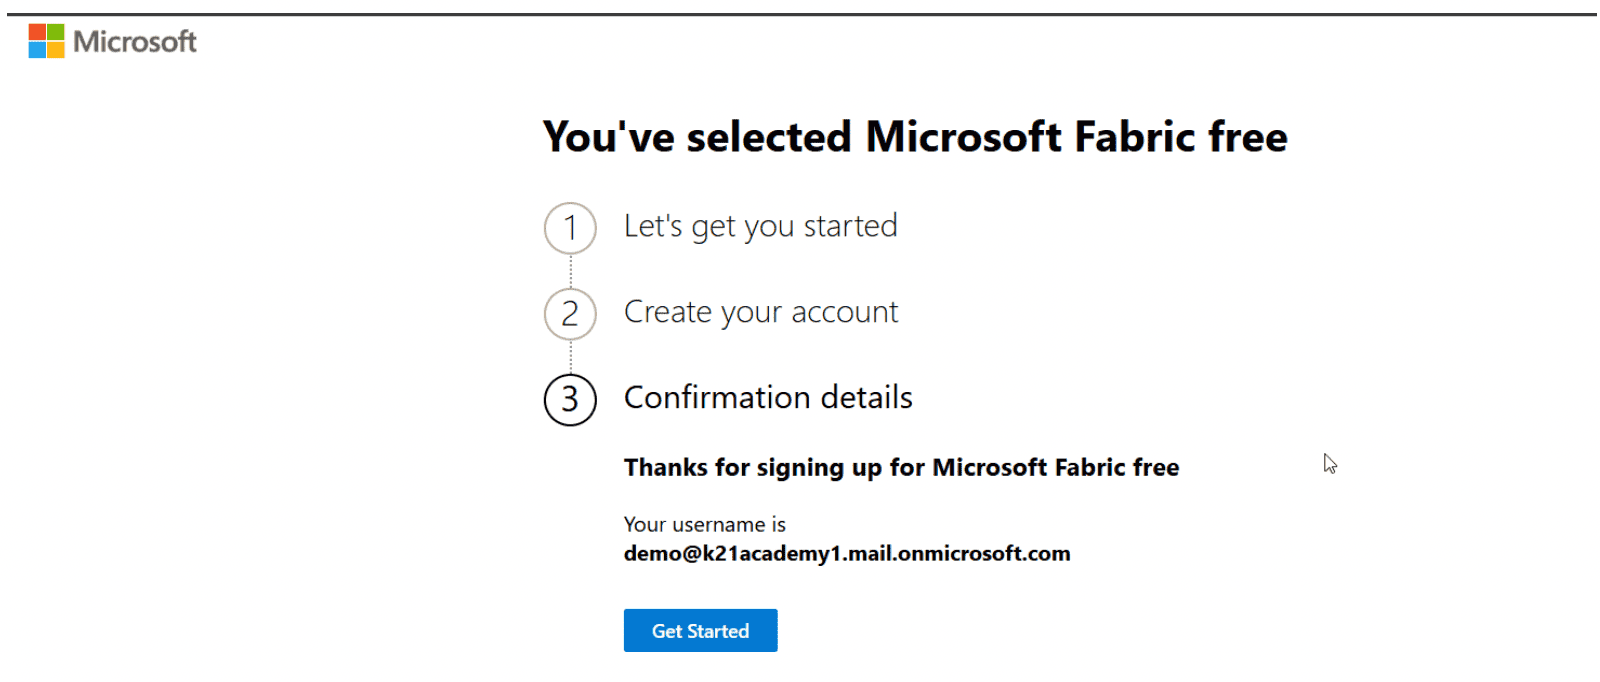Click the Microsoft wordmark text
The image size is (1600, 682).
pos(135,42)
